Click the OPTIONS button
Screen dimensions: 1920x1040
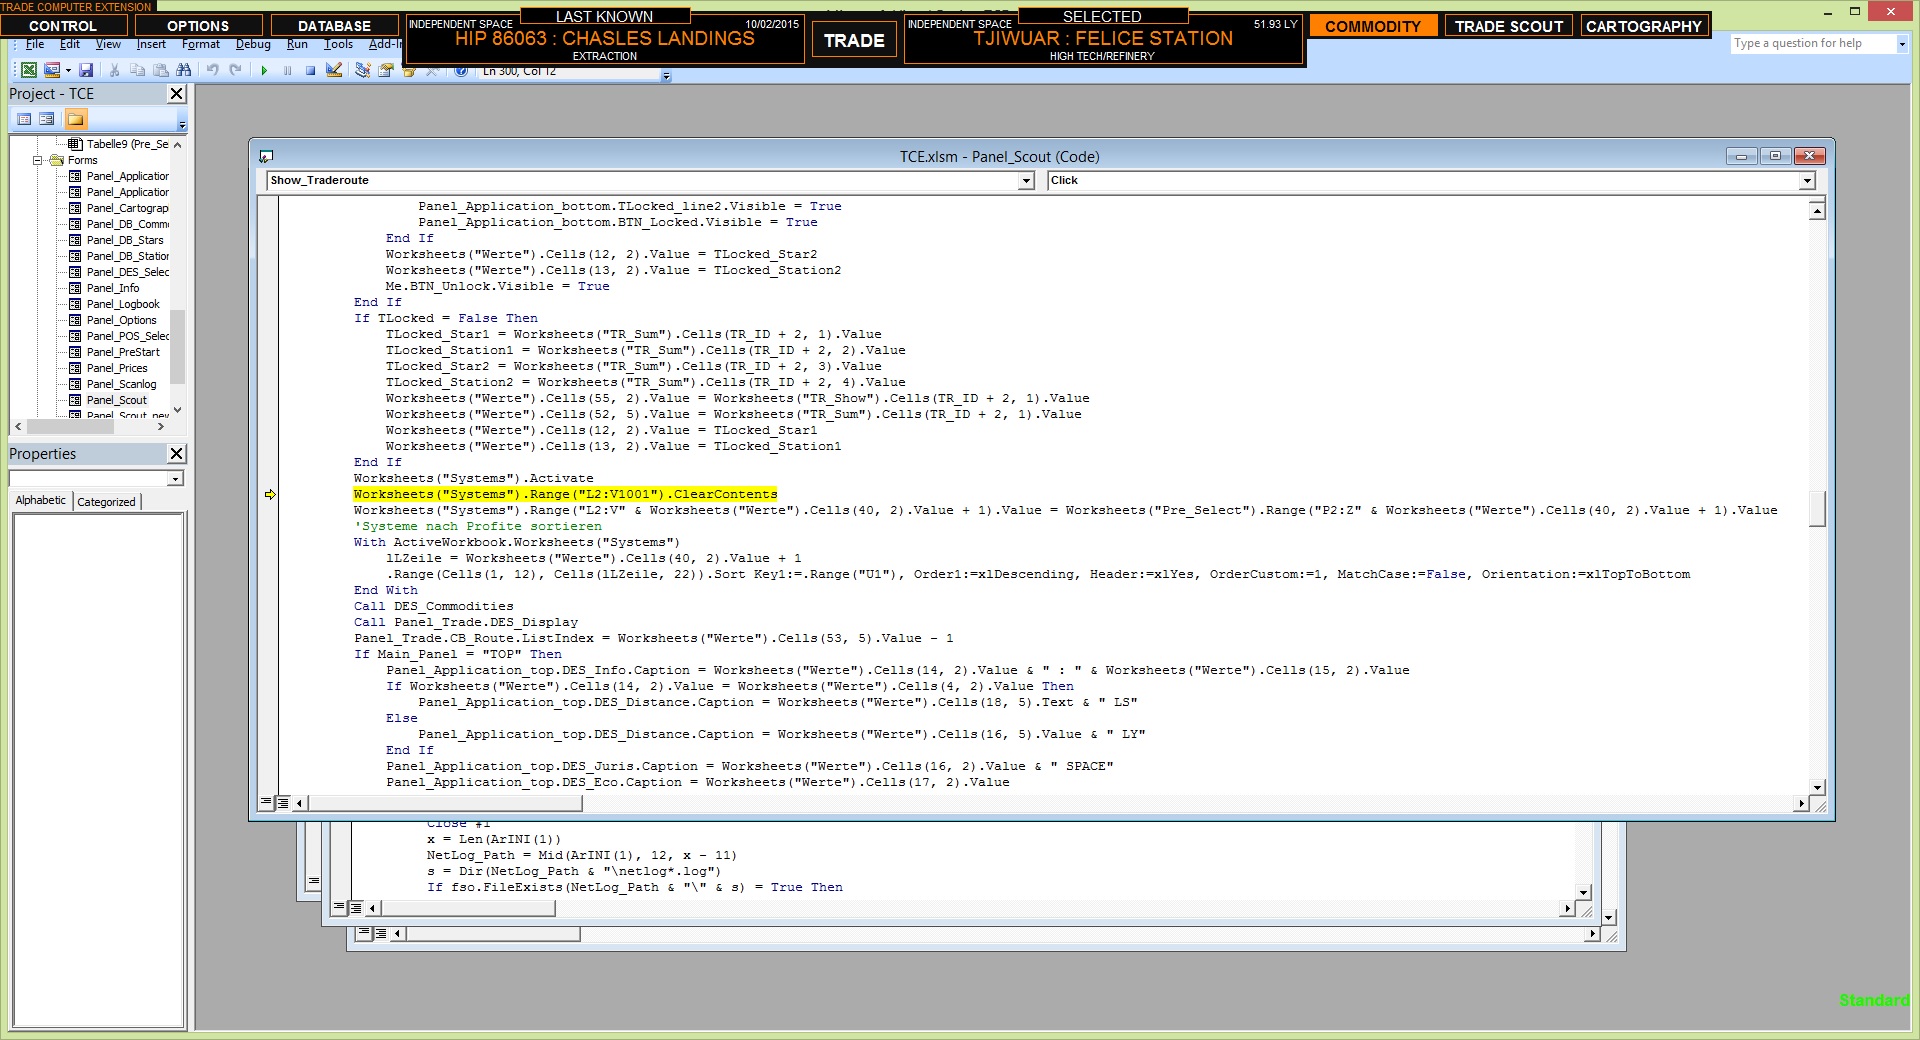coord(198,26)
